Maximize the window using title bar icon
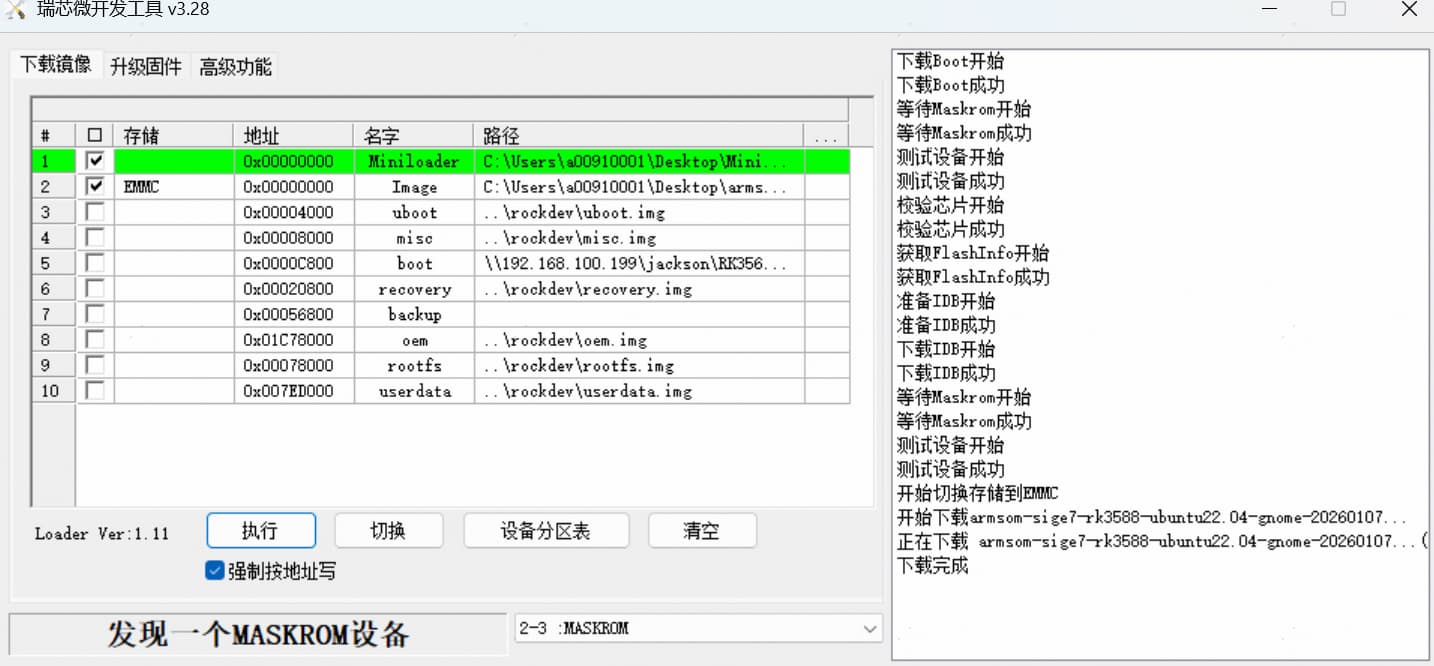This screenshot has width=1434, height=666. (x=1338, y=9)
